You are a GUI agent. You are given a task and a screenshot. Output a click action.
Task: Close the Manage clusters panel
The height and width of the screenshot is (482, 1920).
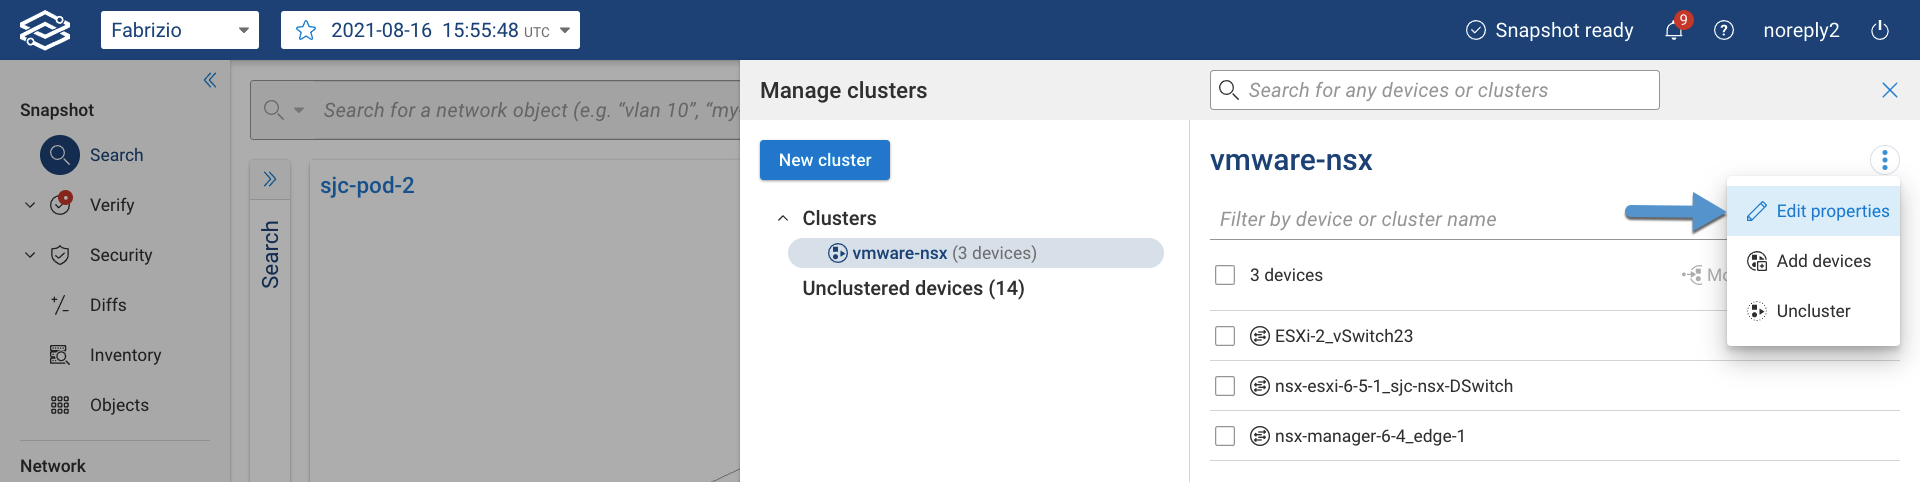point(1890,90)
